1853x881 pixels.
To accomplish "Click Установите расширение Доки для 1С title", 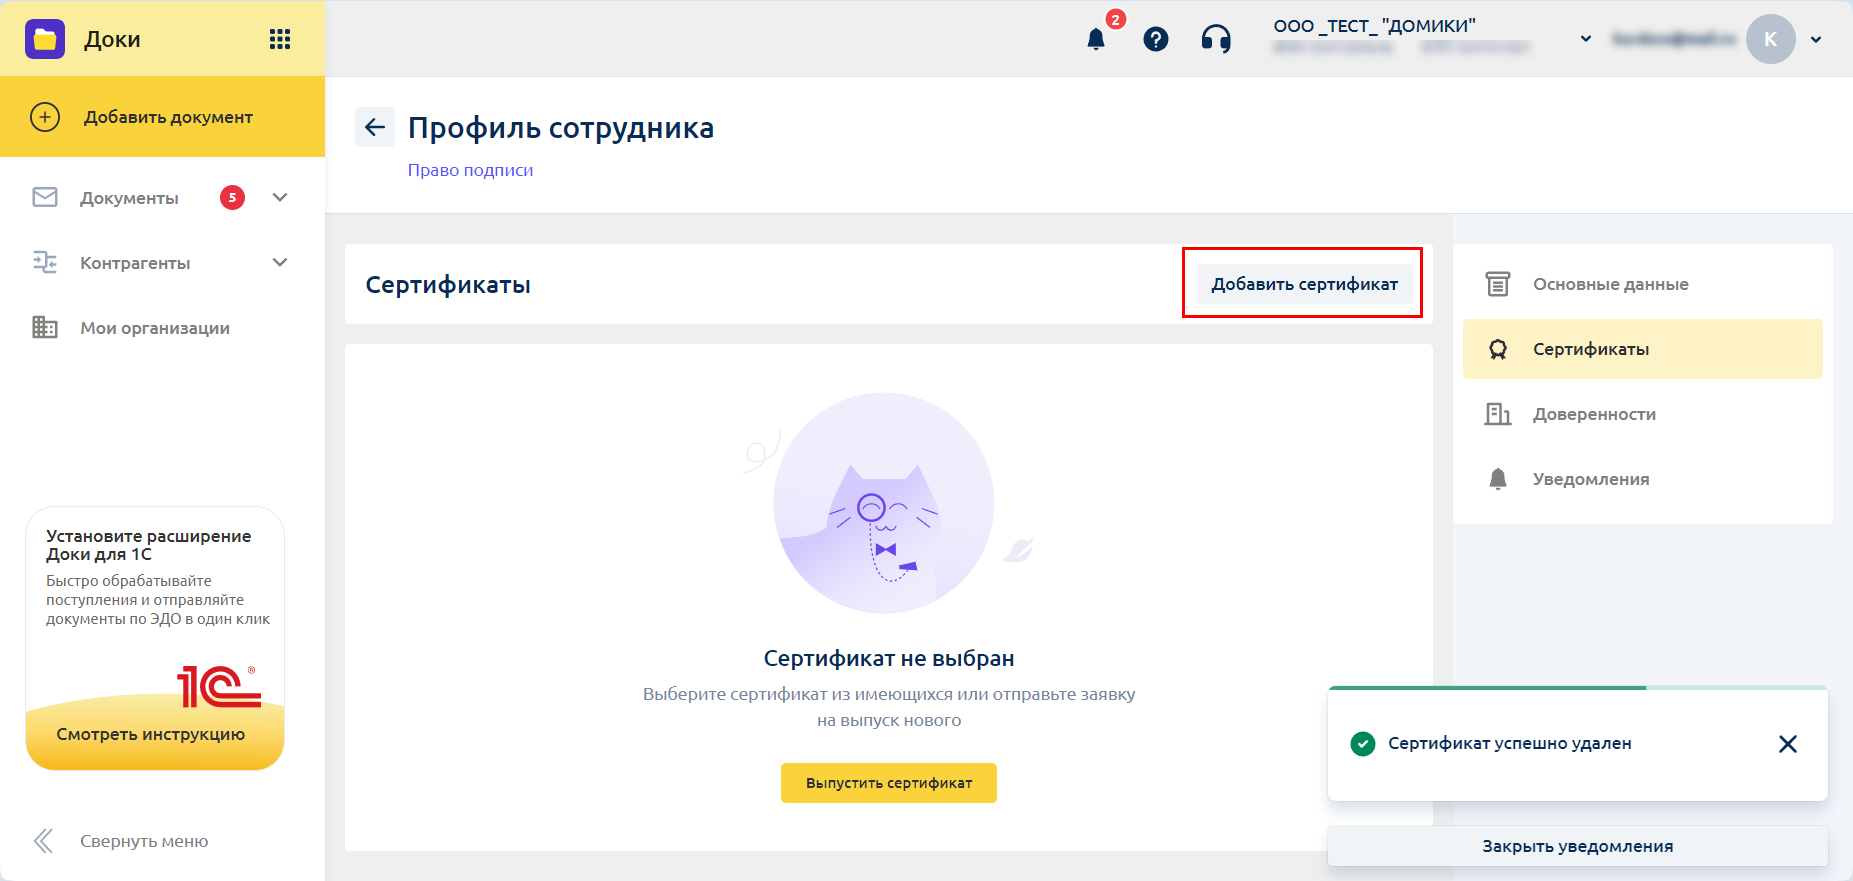I will click(x=148, y=545).
